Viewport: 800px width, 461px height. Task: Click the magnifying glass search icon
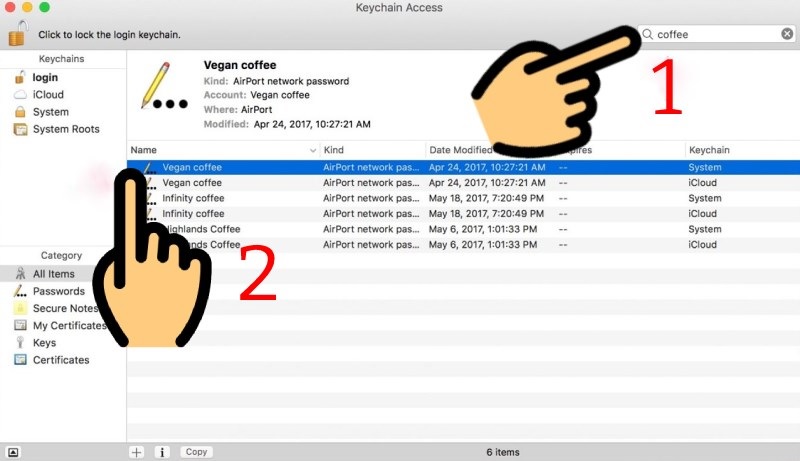pos(647,34)
